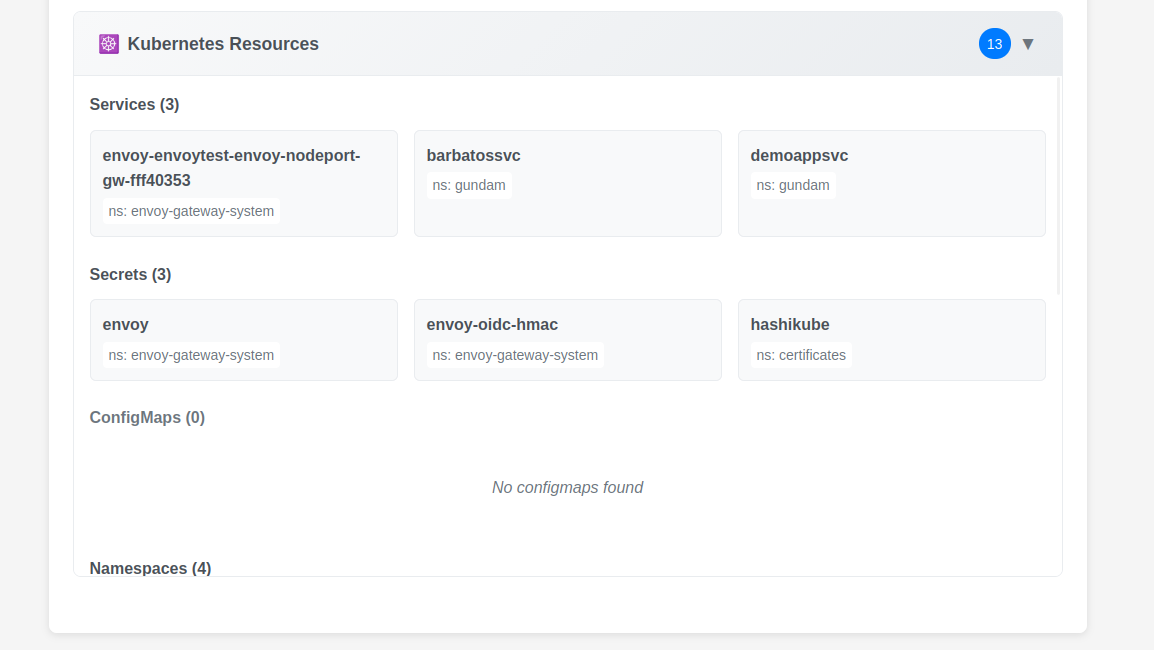
Task: Click the gundam namespace tag under demoappsvc
Action: tap(793, 185)
